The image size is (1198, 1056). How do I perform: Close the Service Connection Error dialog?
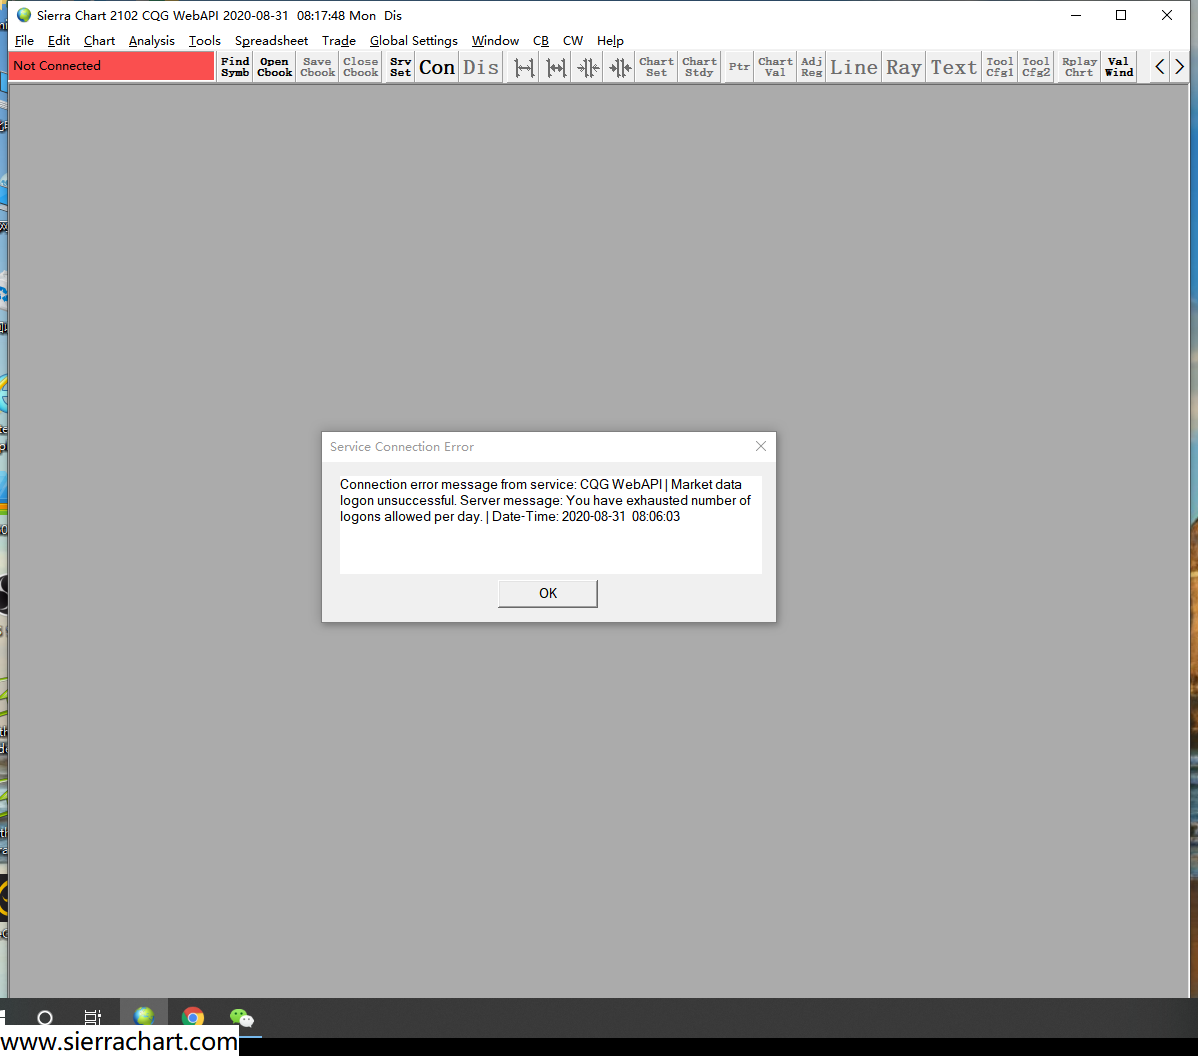(761, 446)
